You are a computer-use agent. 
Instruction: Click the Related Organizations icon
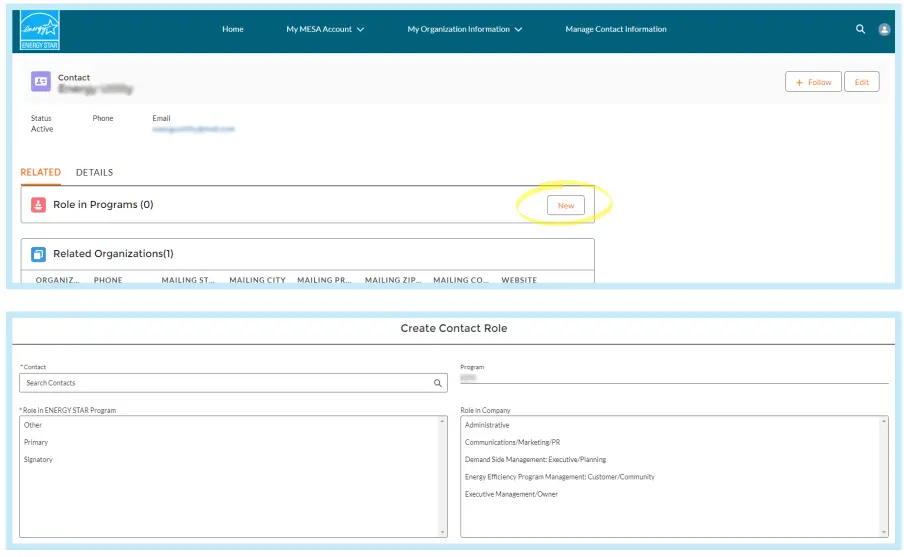point(38,254)
